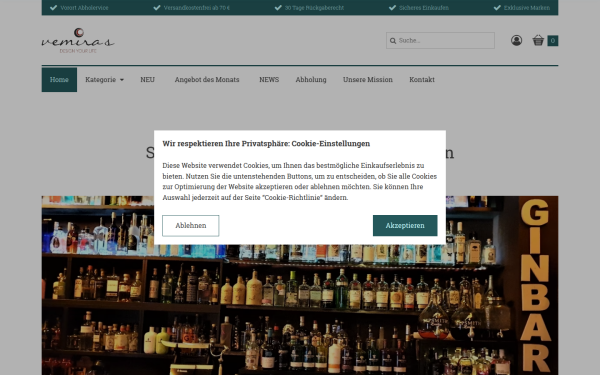
Task: Open Angebot des Monats page
Action: coord(207,80)
